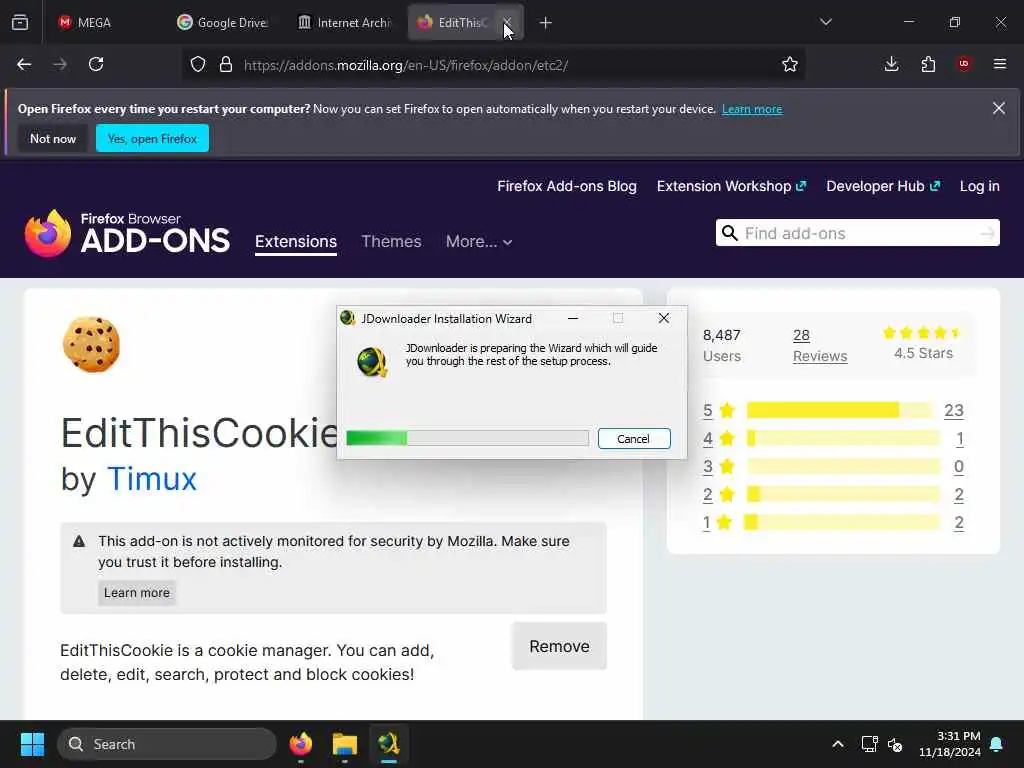
Task: Cancel the JDownloader Installation Wizard
Action: (x=633, y=439)
